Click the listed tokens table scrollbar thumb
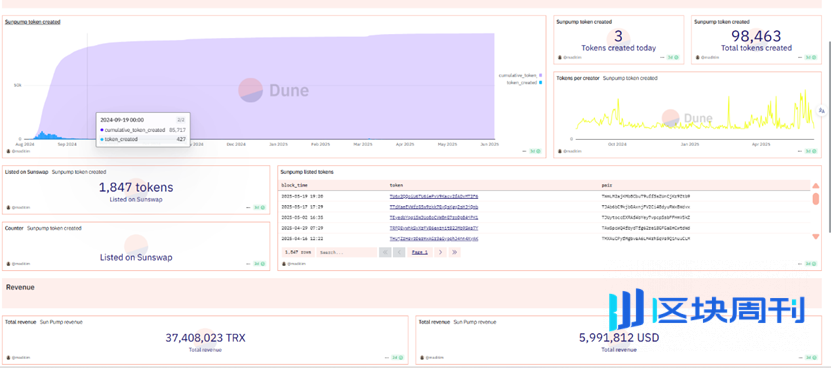The image size is (831, 368). pyautogui.click(x=816, y=198)
